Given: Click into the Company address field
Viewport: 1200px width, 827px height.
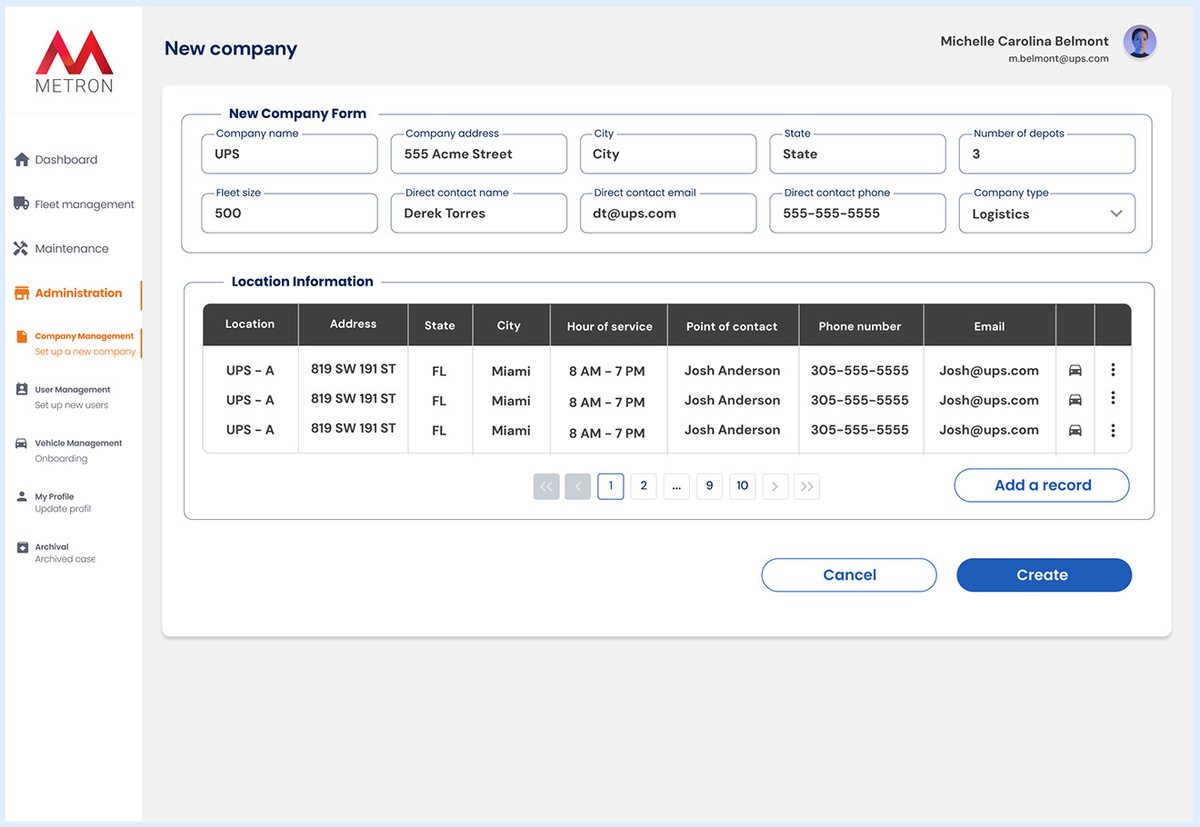Looking at the screenshot, I should click(x=479, y=154).
